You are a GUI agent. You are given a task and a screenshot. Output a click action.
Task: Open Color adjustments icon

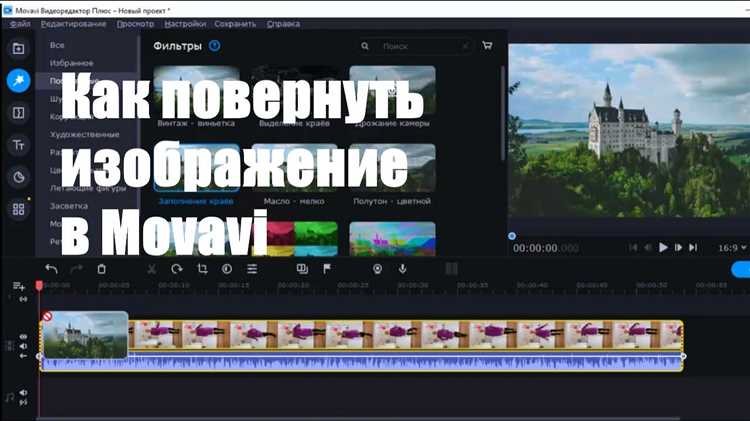[x=227, y=269]
